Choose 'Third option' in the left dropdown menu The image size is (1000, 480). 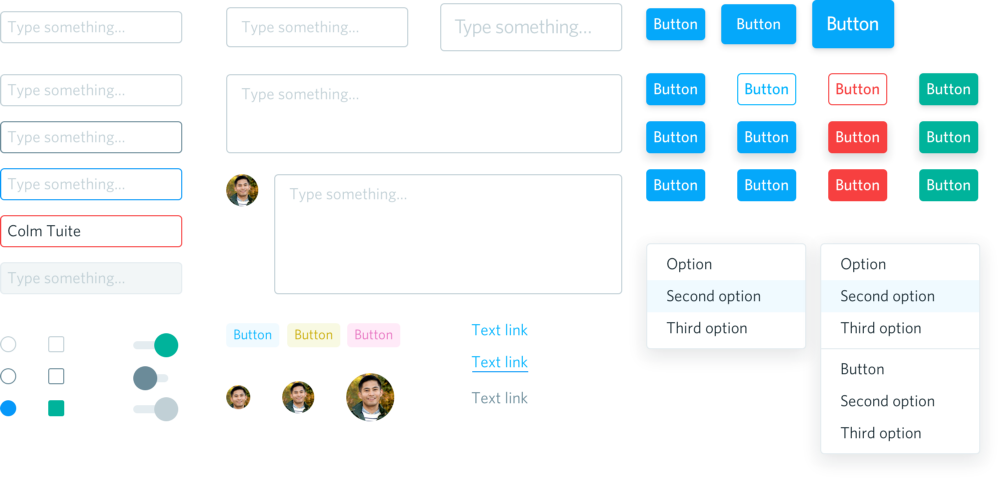(707, 328)
